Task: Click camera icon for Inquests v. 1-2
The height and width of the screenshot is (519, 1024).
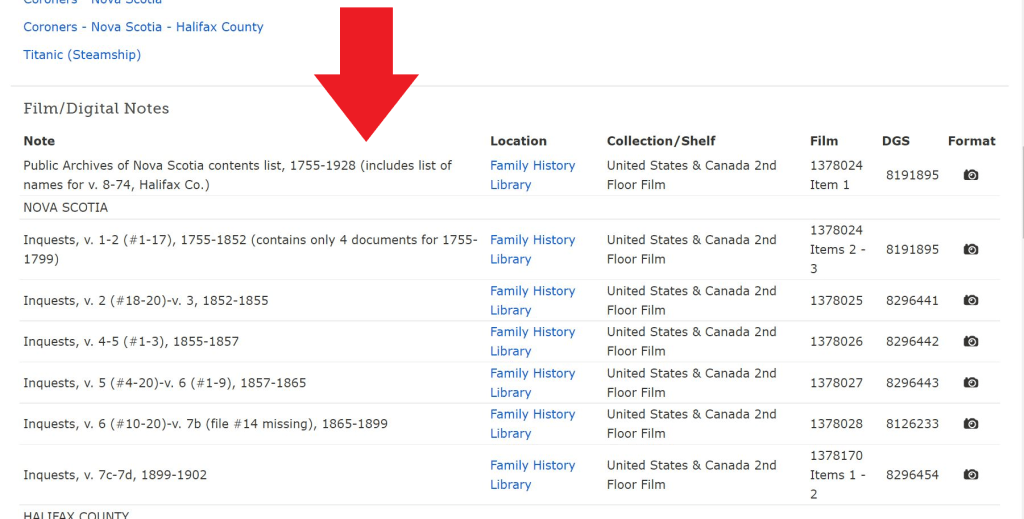Action: click(x=970, y=249)
